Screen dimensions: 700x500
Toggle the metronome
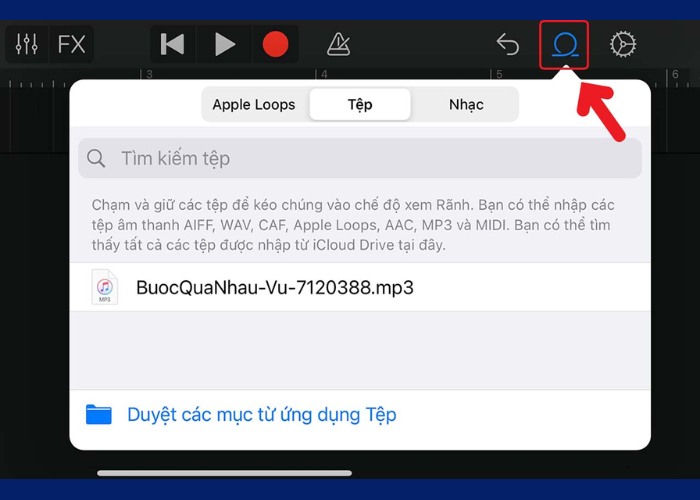point(338,44)
